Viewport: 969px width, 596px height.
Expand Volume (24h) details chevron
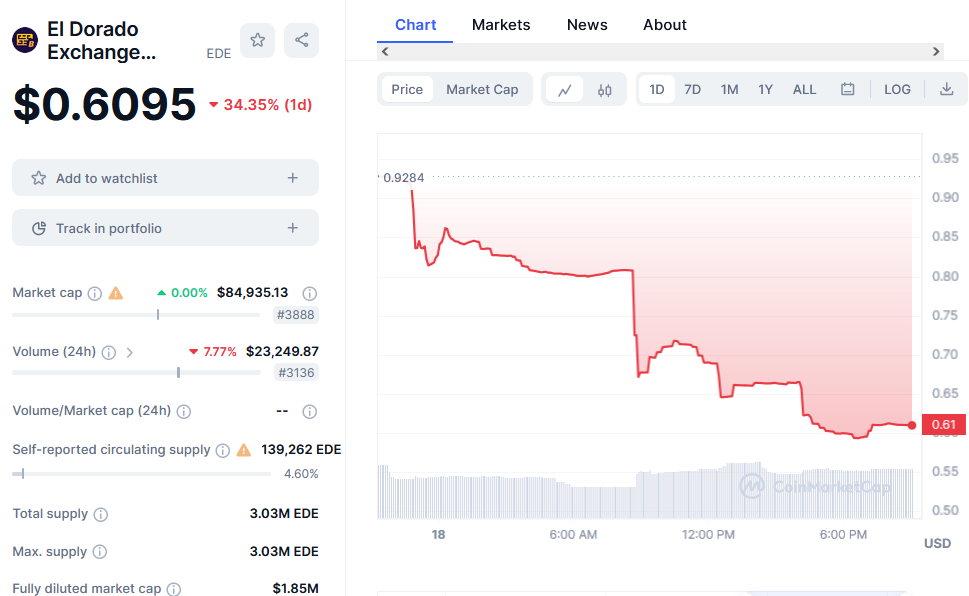tap(129, 352)
